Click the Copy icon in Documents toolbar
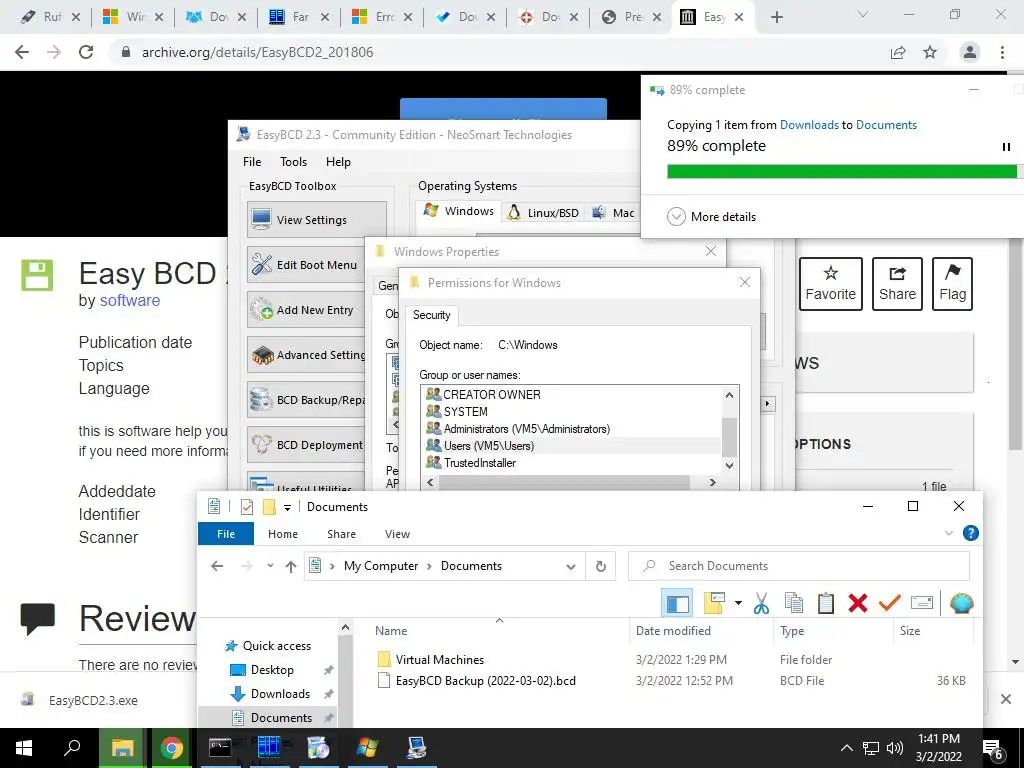 [x=793, y=603]
